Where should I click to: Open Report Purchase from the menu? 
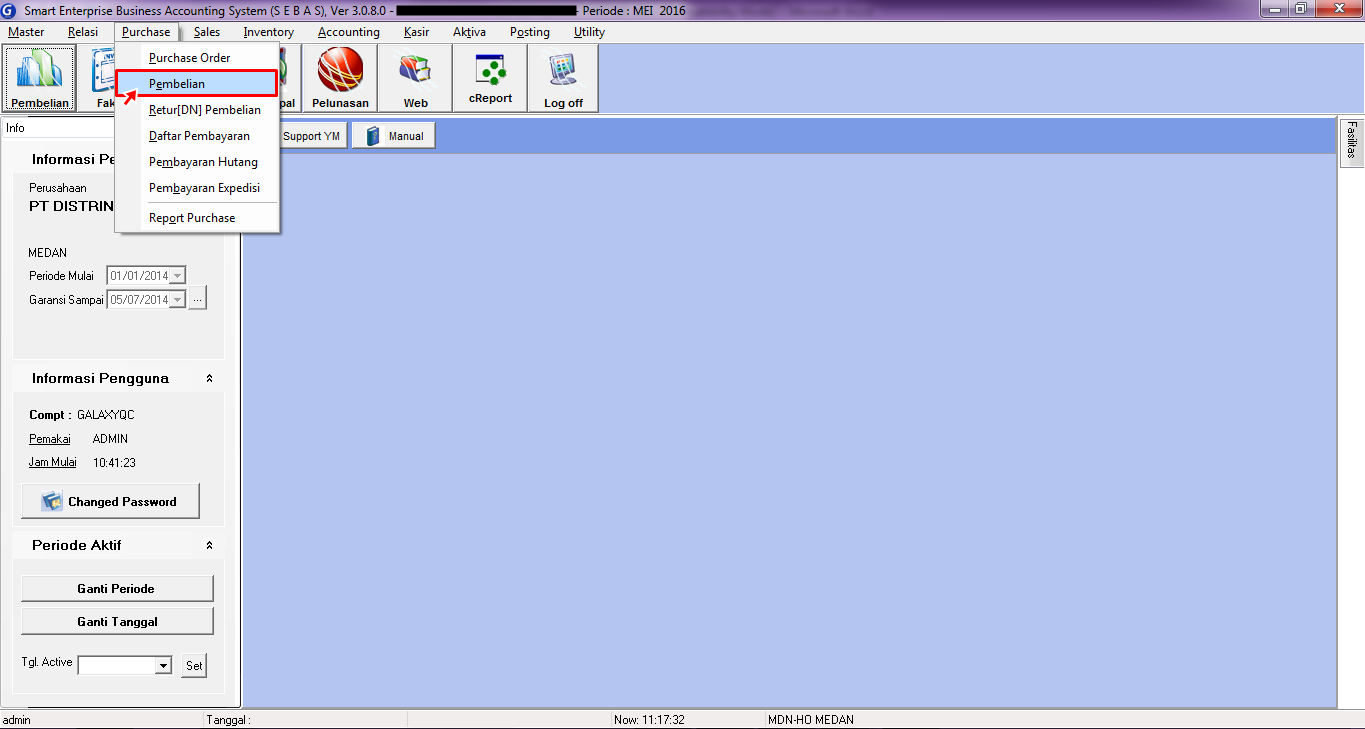[192, 218]
